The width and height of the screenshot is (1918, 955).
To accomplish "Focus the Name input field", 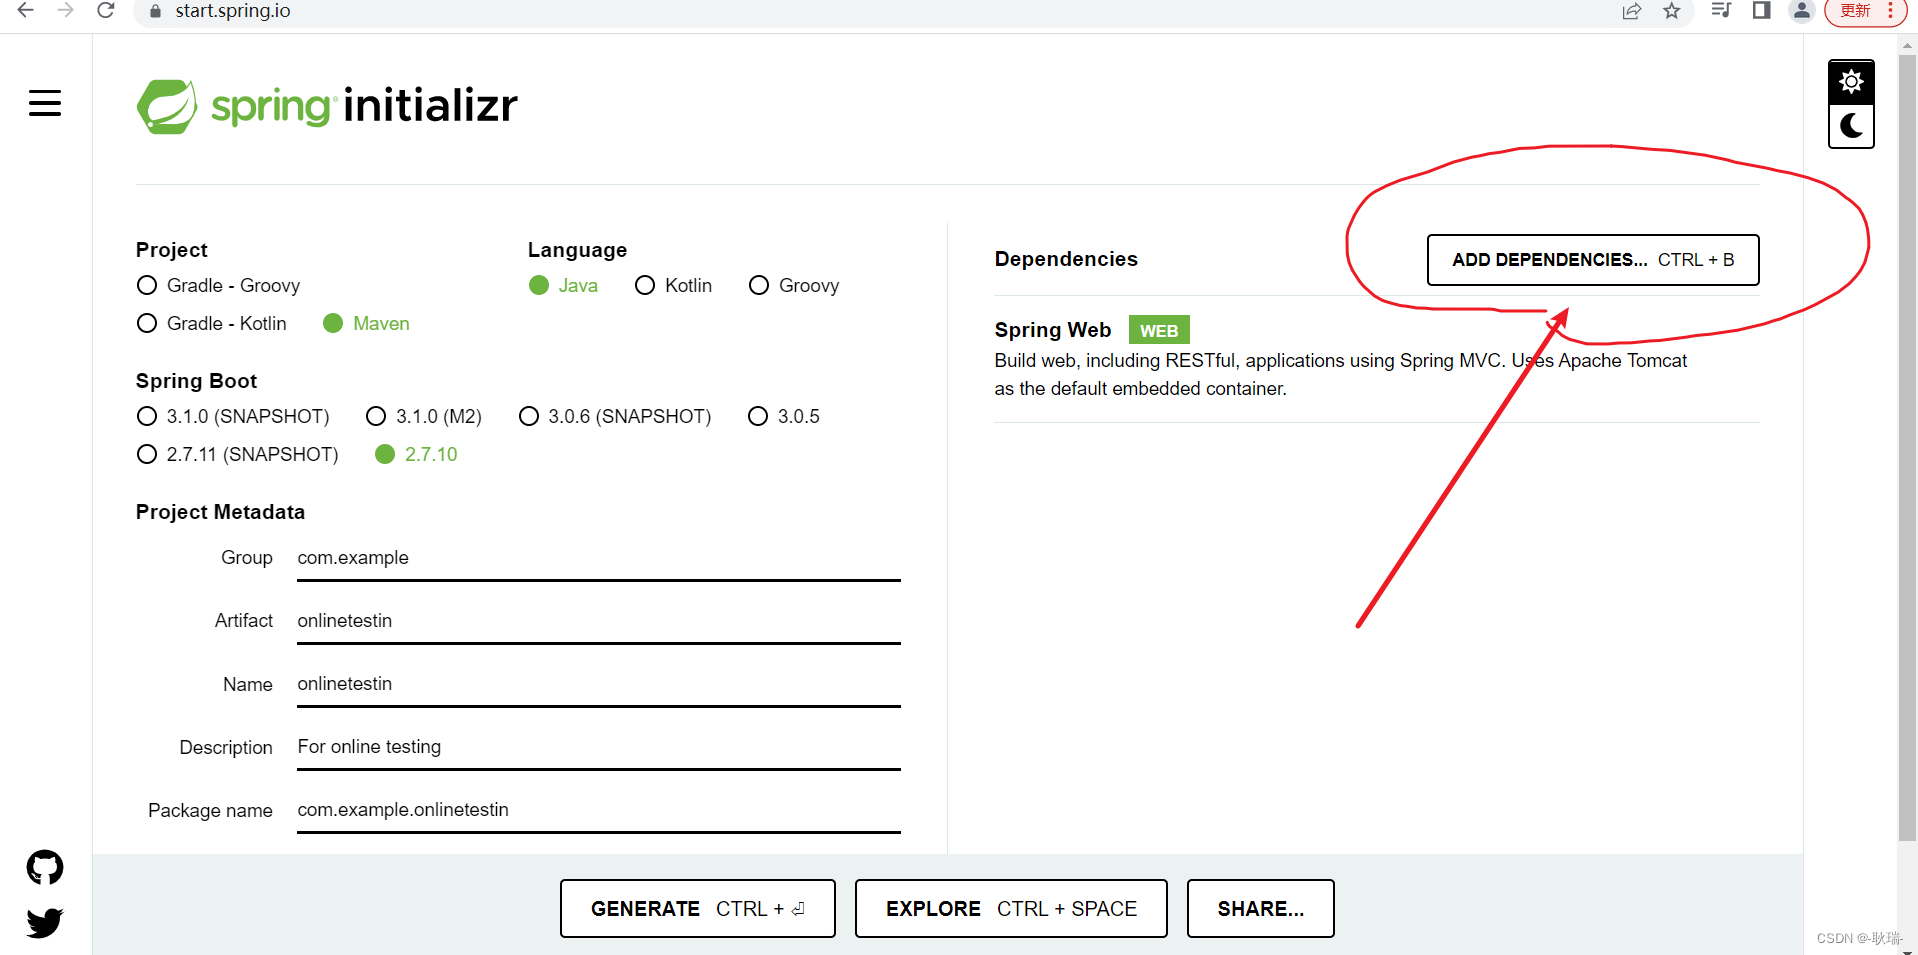I will pyautogui.click(x=599, y=684).
